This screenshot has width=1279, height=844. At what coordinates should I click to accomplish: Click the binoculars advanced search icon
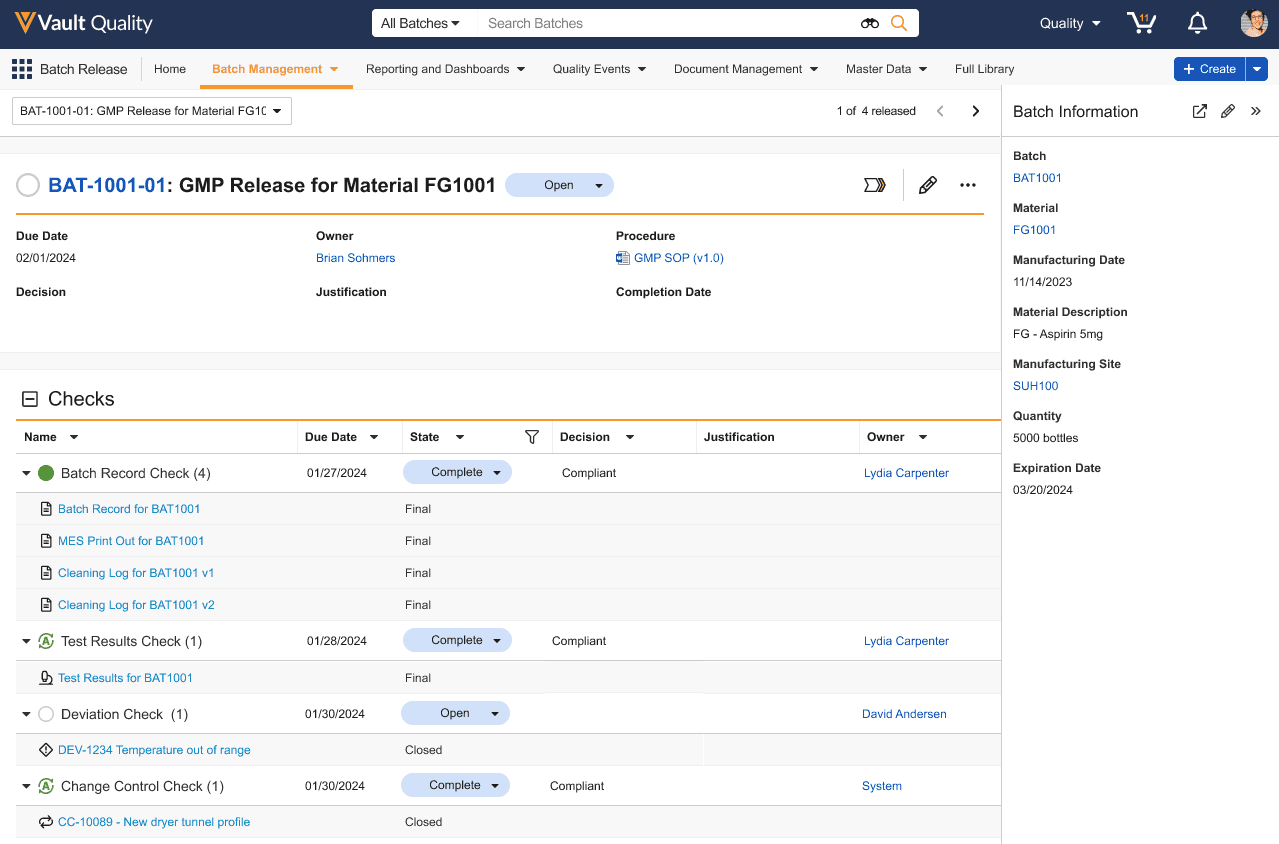tap(869, 23)
